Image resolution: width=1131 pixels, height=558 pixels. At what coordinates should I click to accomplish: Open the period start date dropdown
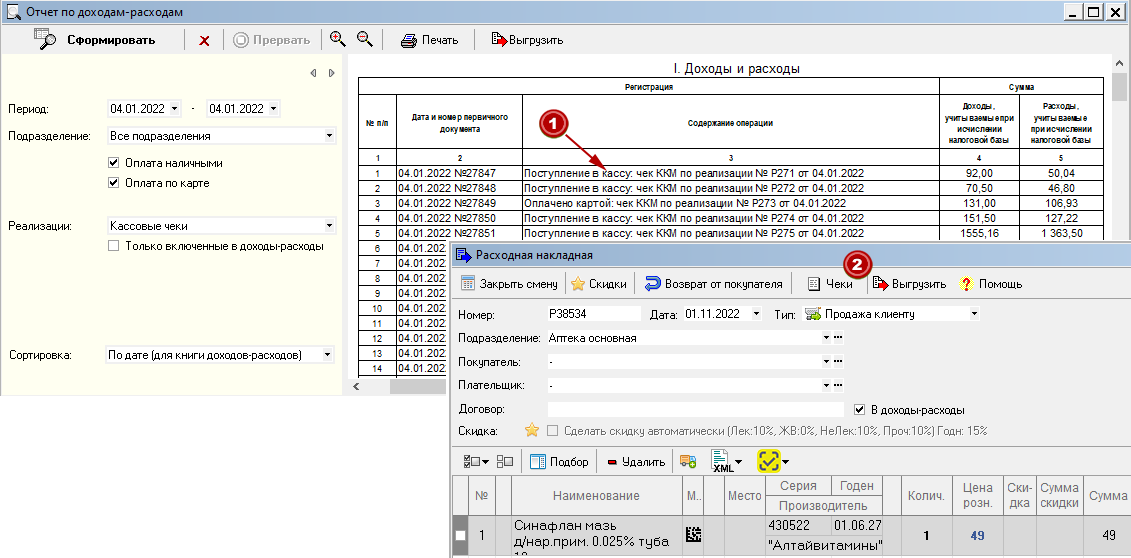point(175,109)
